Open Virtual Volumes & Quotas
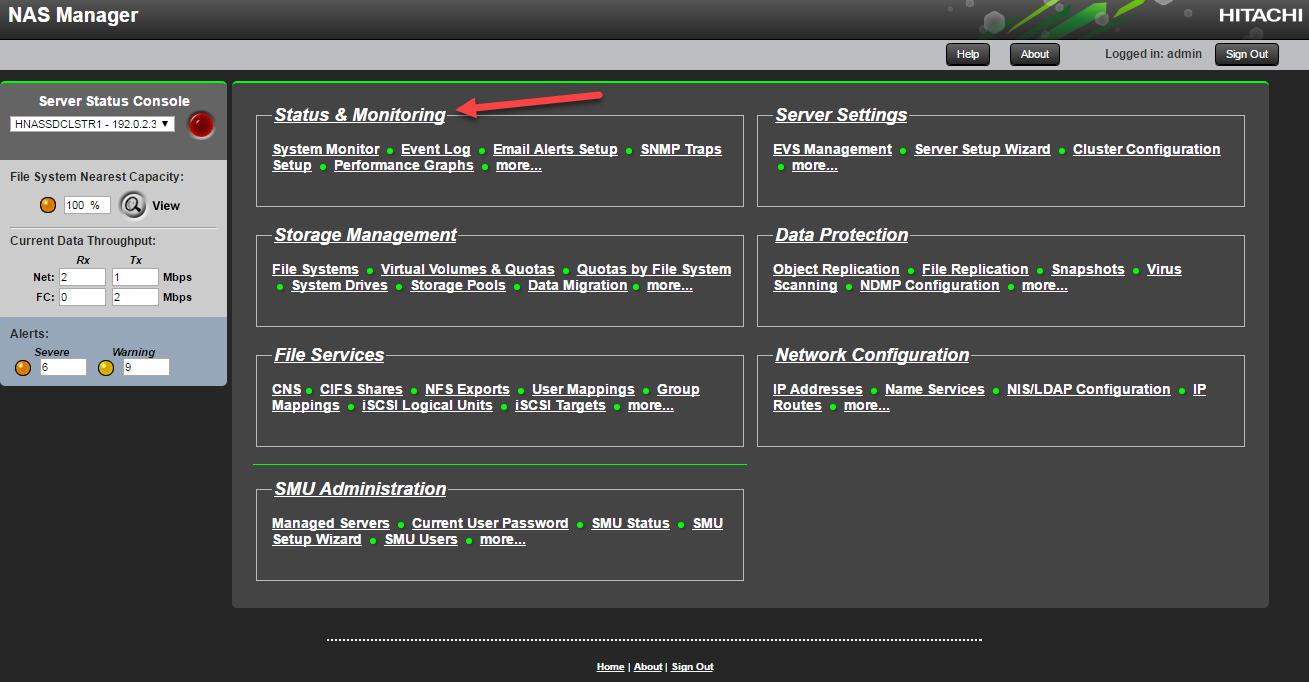 click(467, 269)
